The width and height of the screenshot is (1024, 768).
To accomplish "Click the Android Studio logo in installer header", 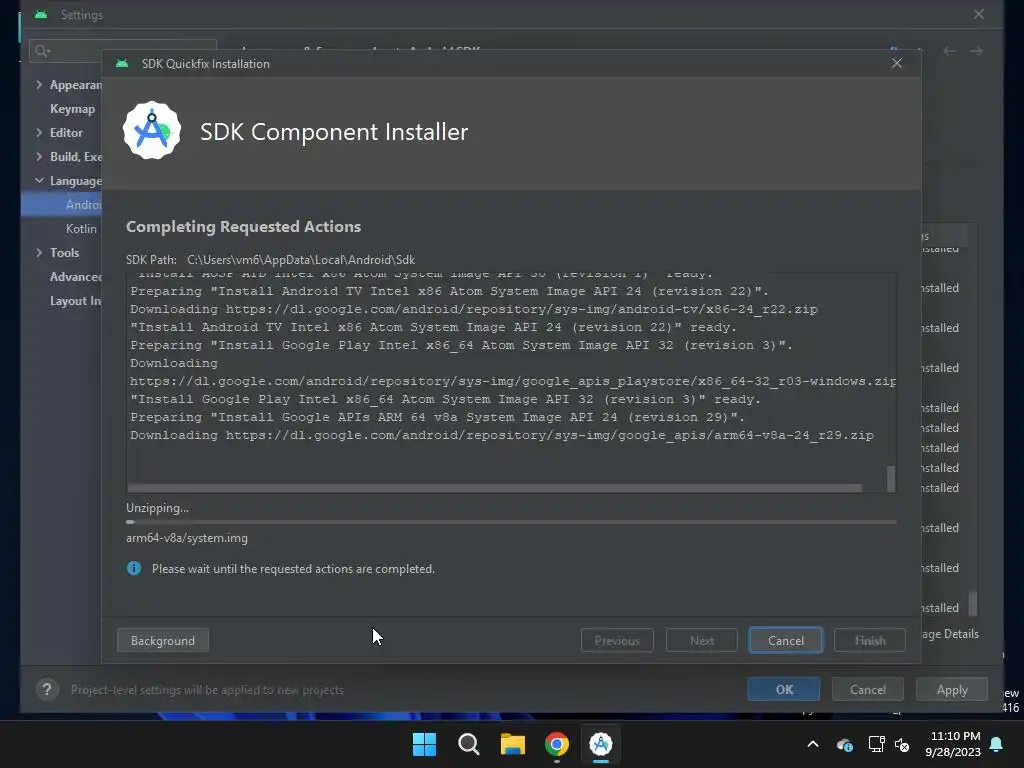I will point(152,131).
